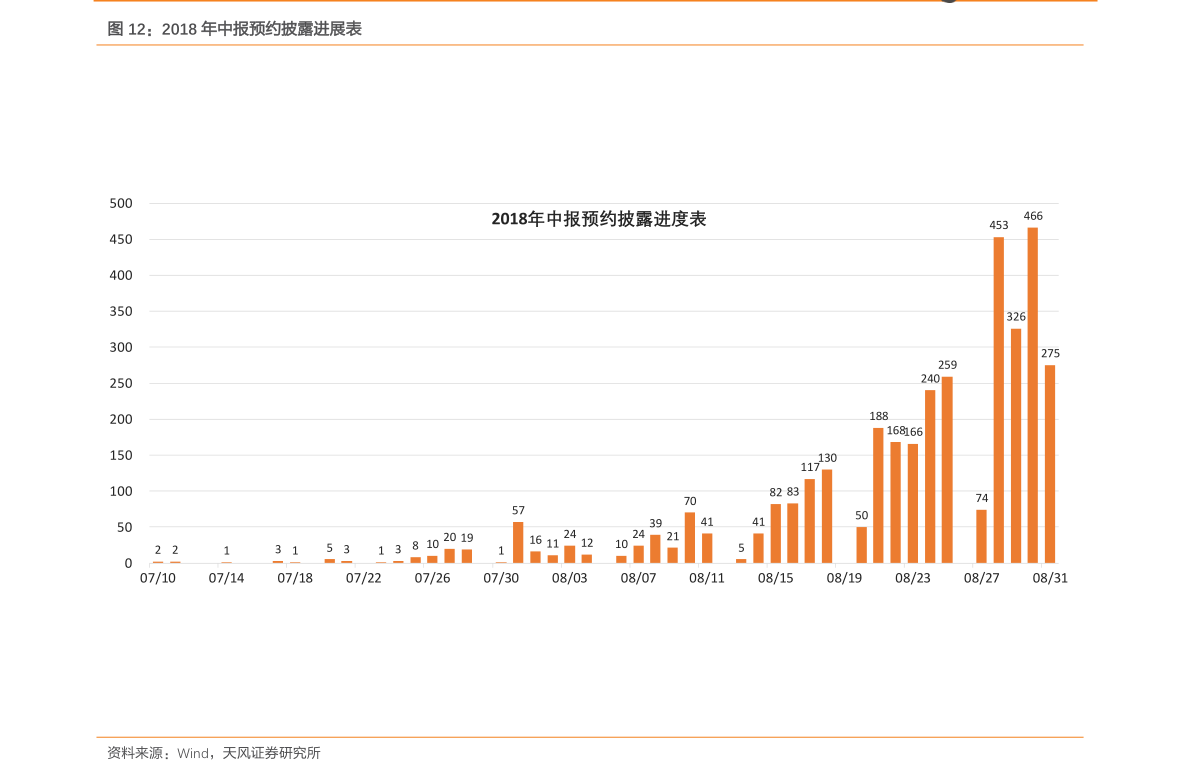This screenshot has width=1191, height=781.
Task: Select the orange bar with value 188
Action: (x=879, y=495)
